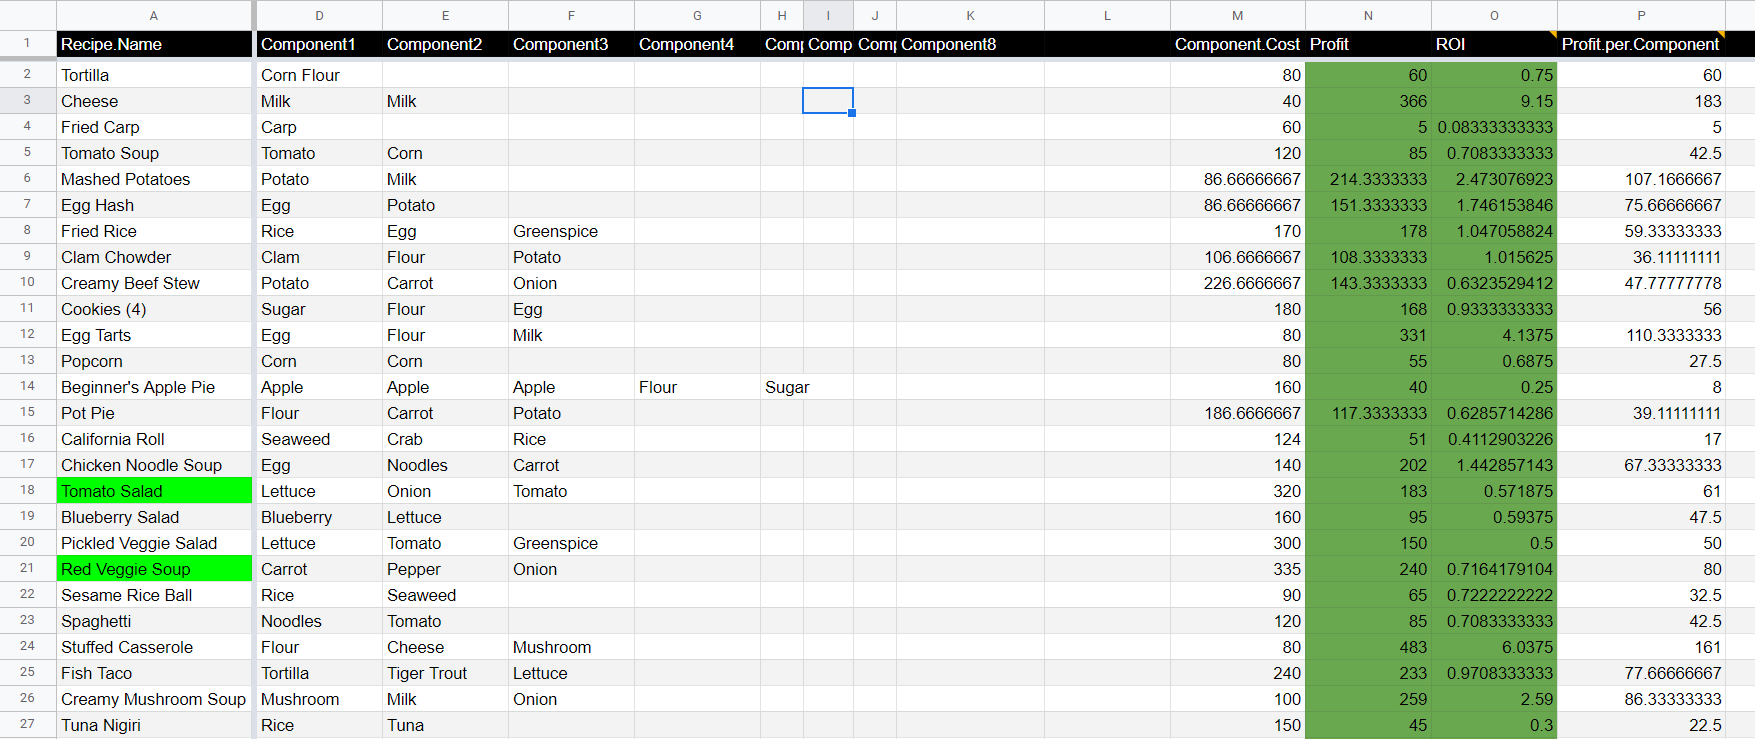Select the green Red Veggie Soup cell
This screenshot has width=1755, height=739.
154,569
